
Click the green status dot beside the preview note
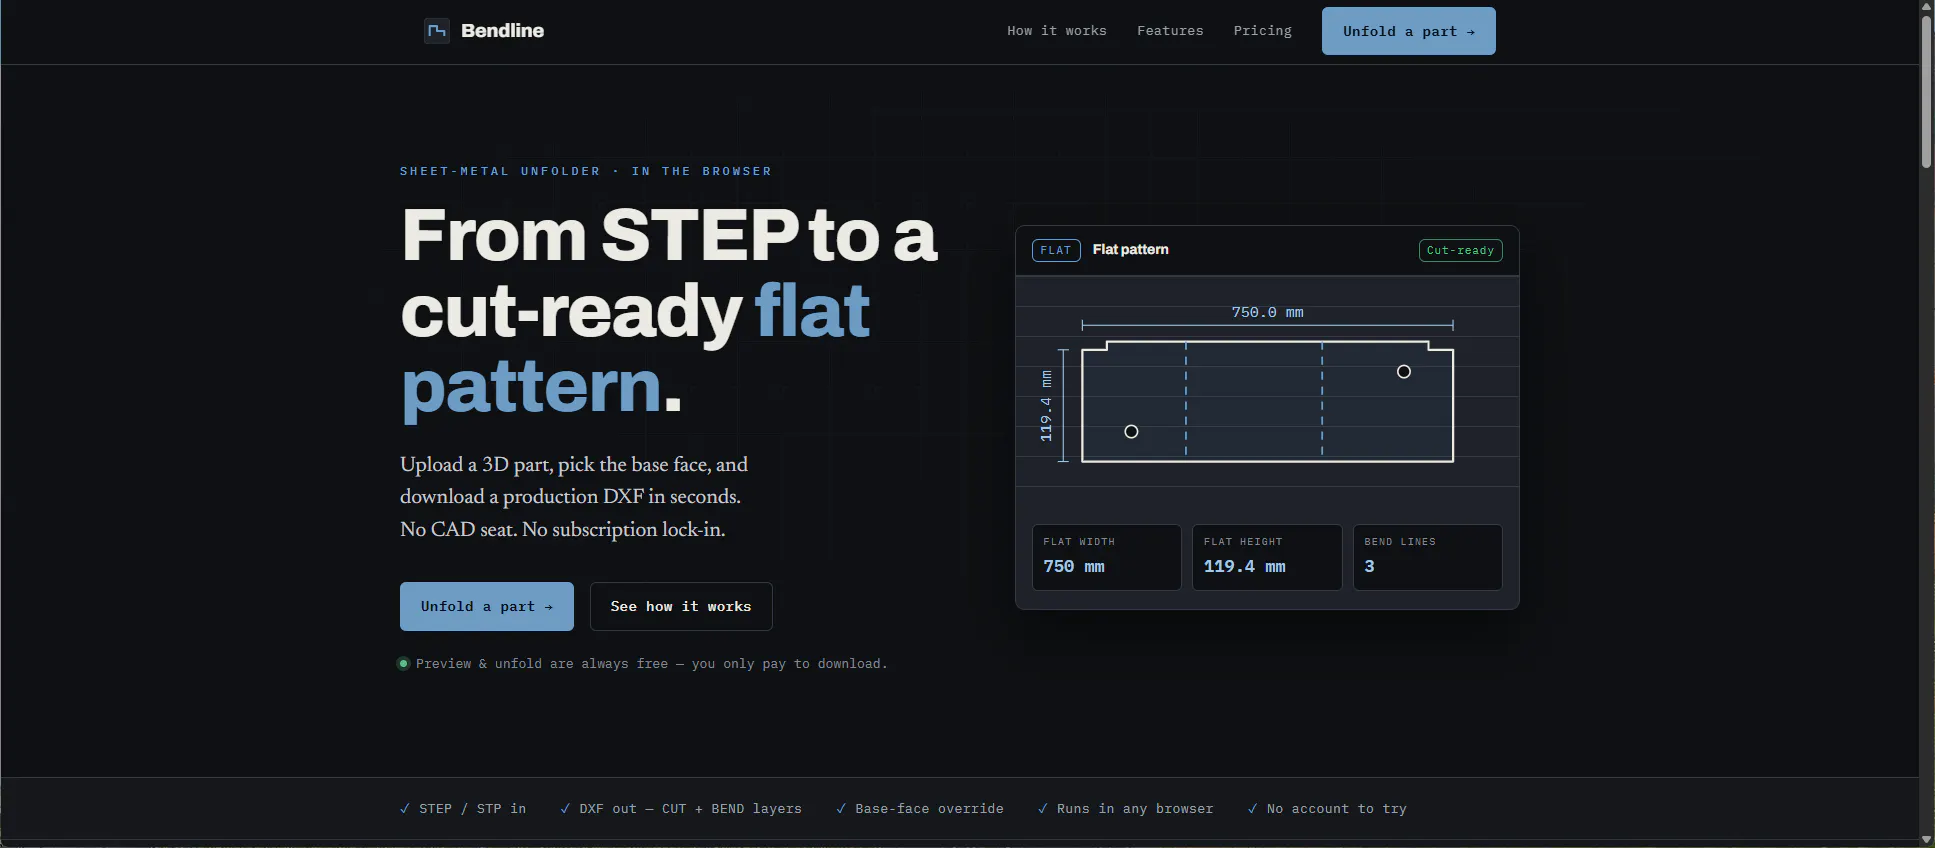pyautogui.click(x=404, y=664)
